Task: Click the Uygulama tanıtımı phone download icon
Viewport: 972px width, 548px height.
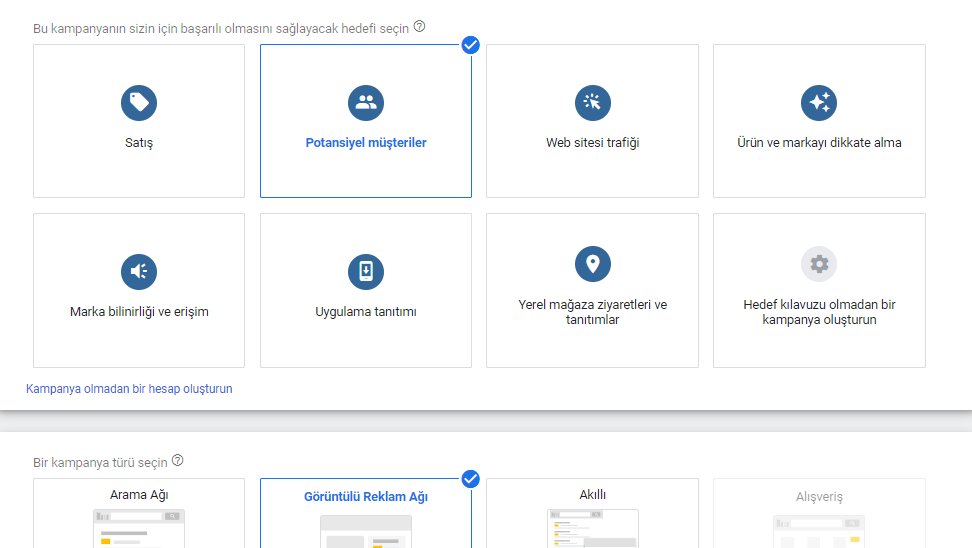Action: (366, 271)
